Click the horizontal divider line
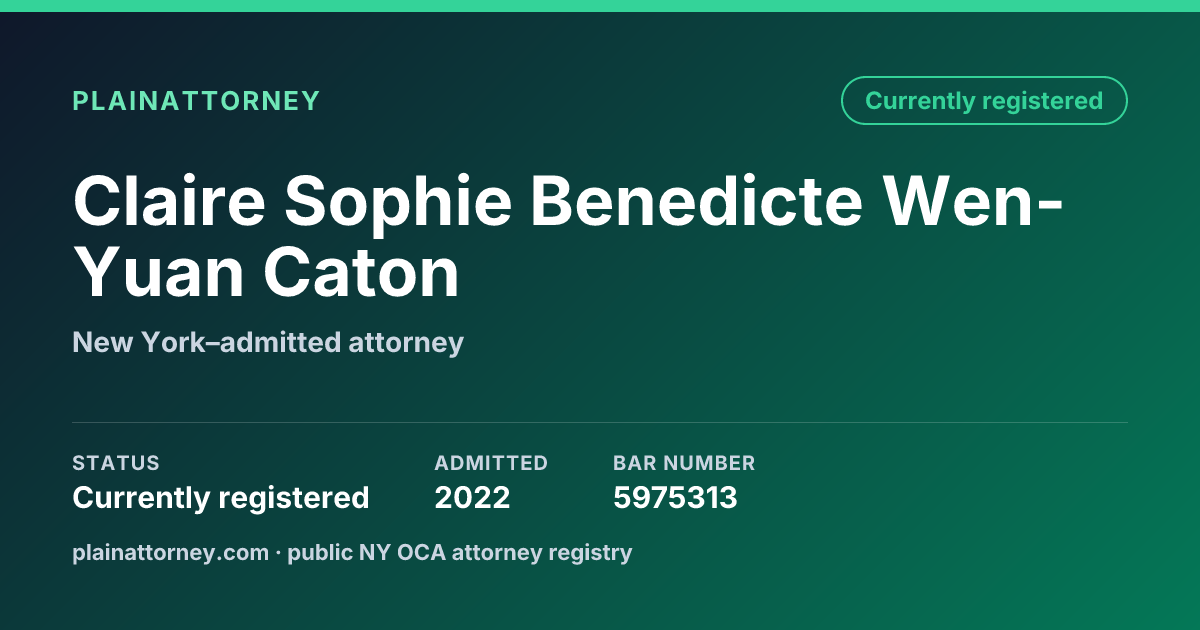The image size is (1200, 630). (600, 422)
